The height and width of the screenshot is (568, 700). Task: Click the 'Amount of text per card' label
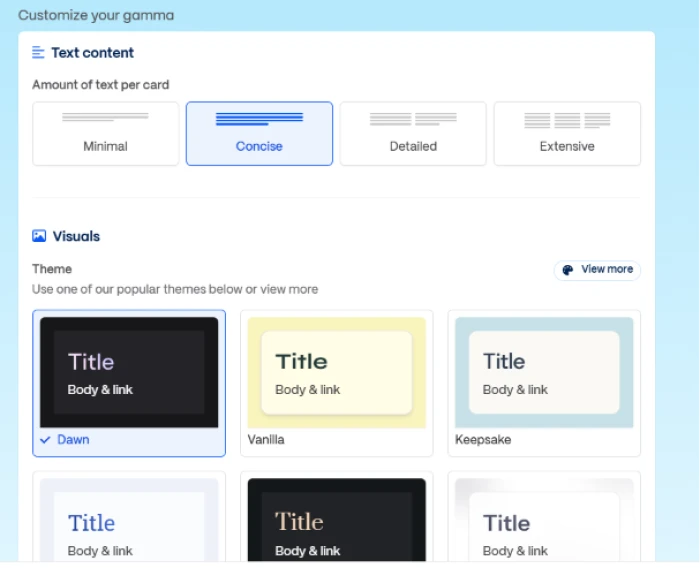tap(100, 85)
